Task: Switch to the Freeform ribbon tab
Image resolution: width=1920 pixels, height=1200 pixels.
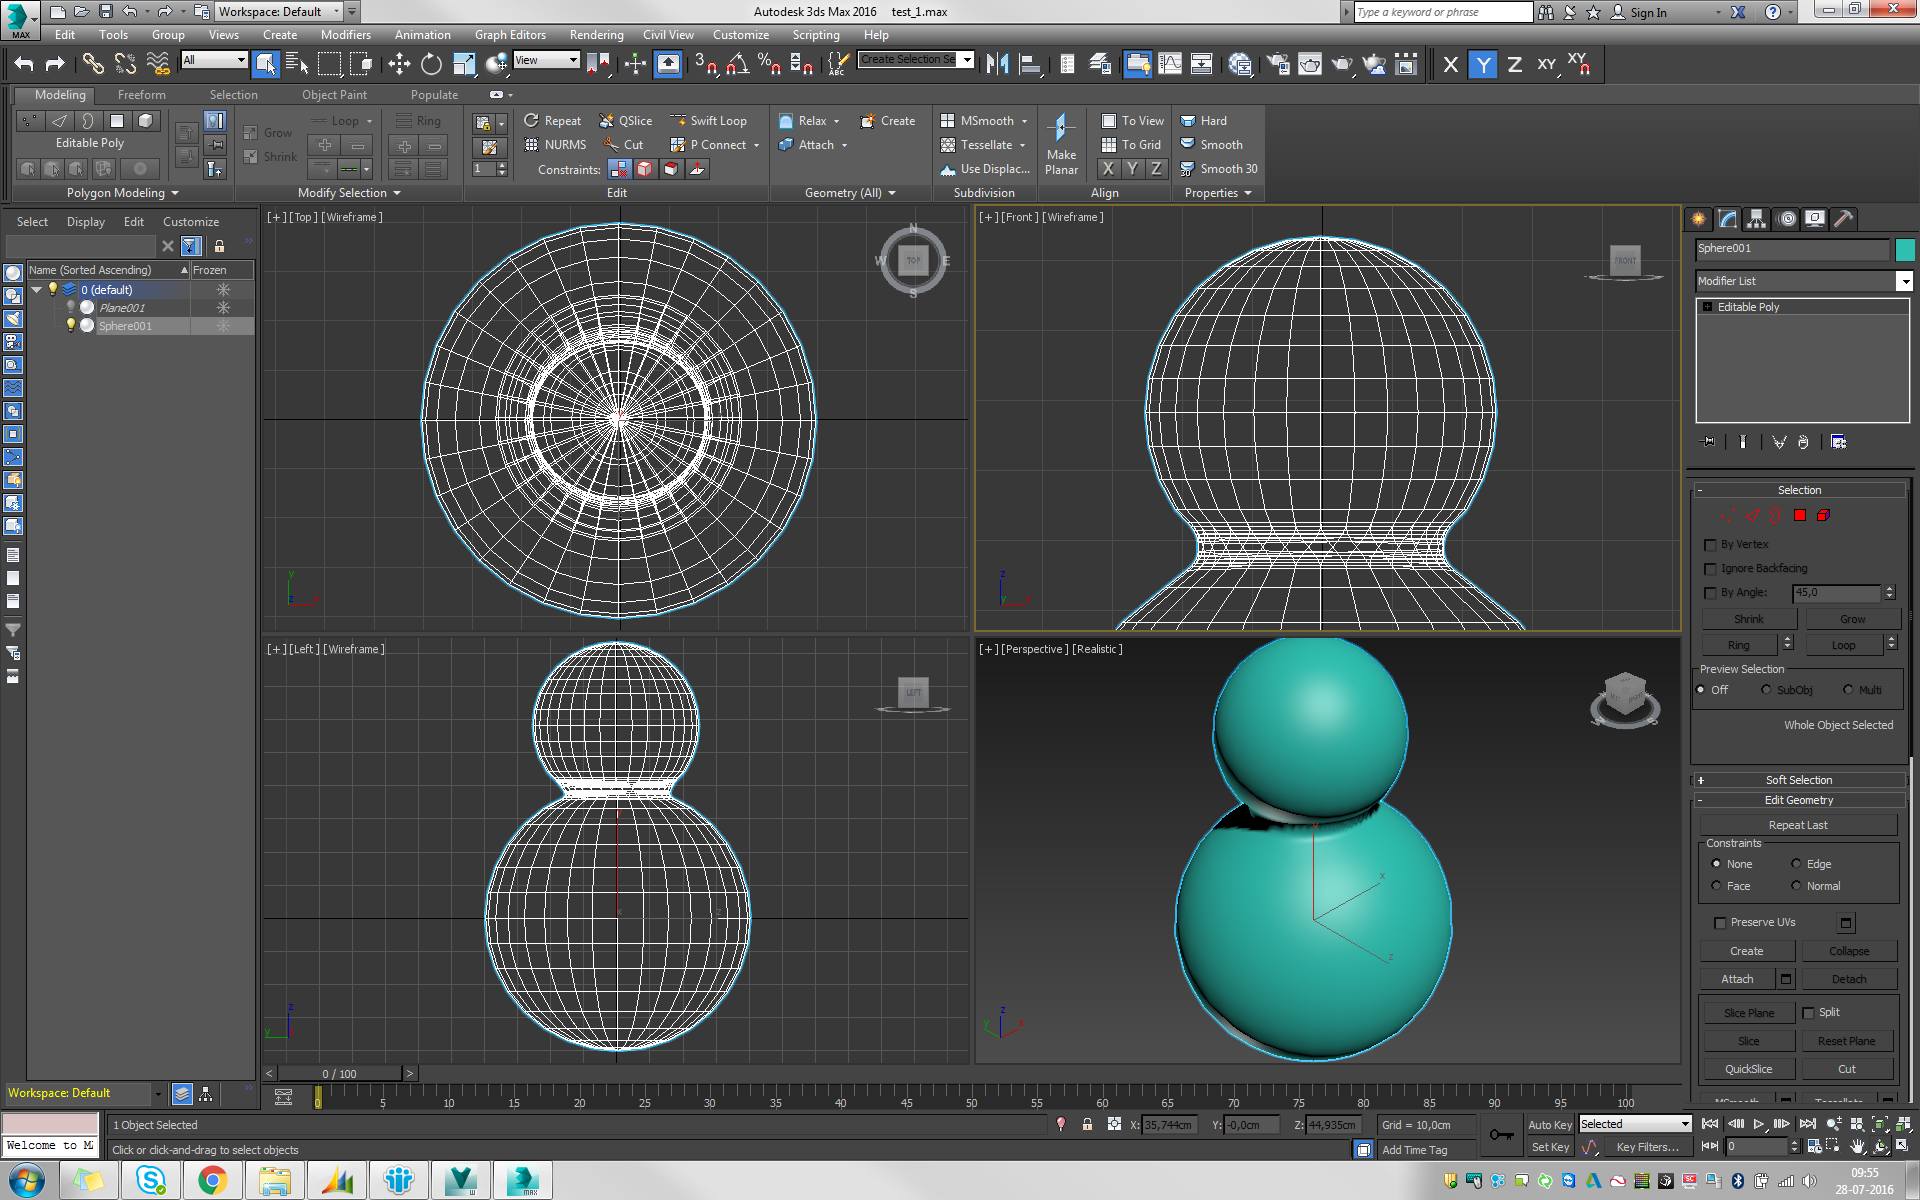Action: click(x=141, y=95)
